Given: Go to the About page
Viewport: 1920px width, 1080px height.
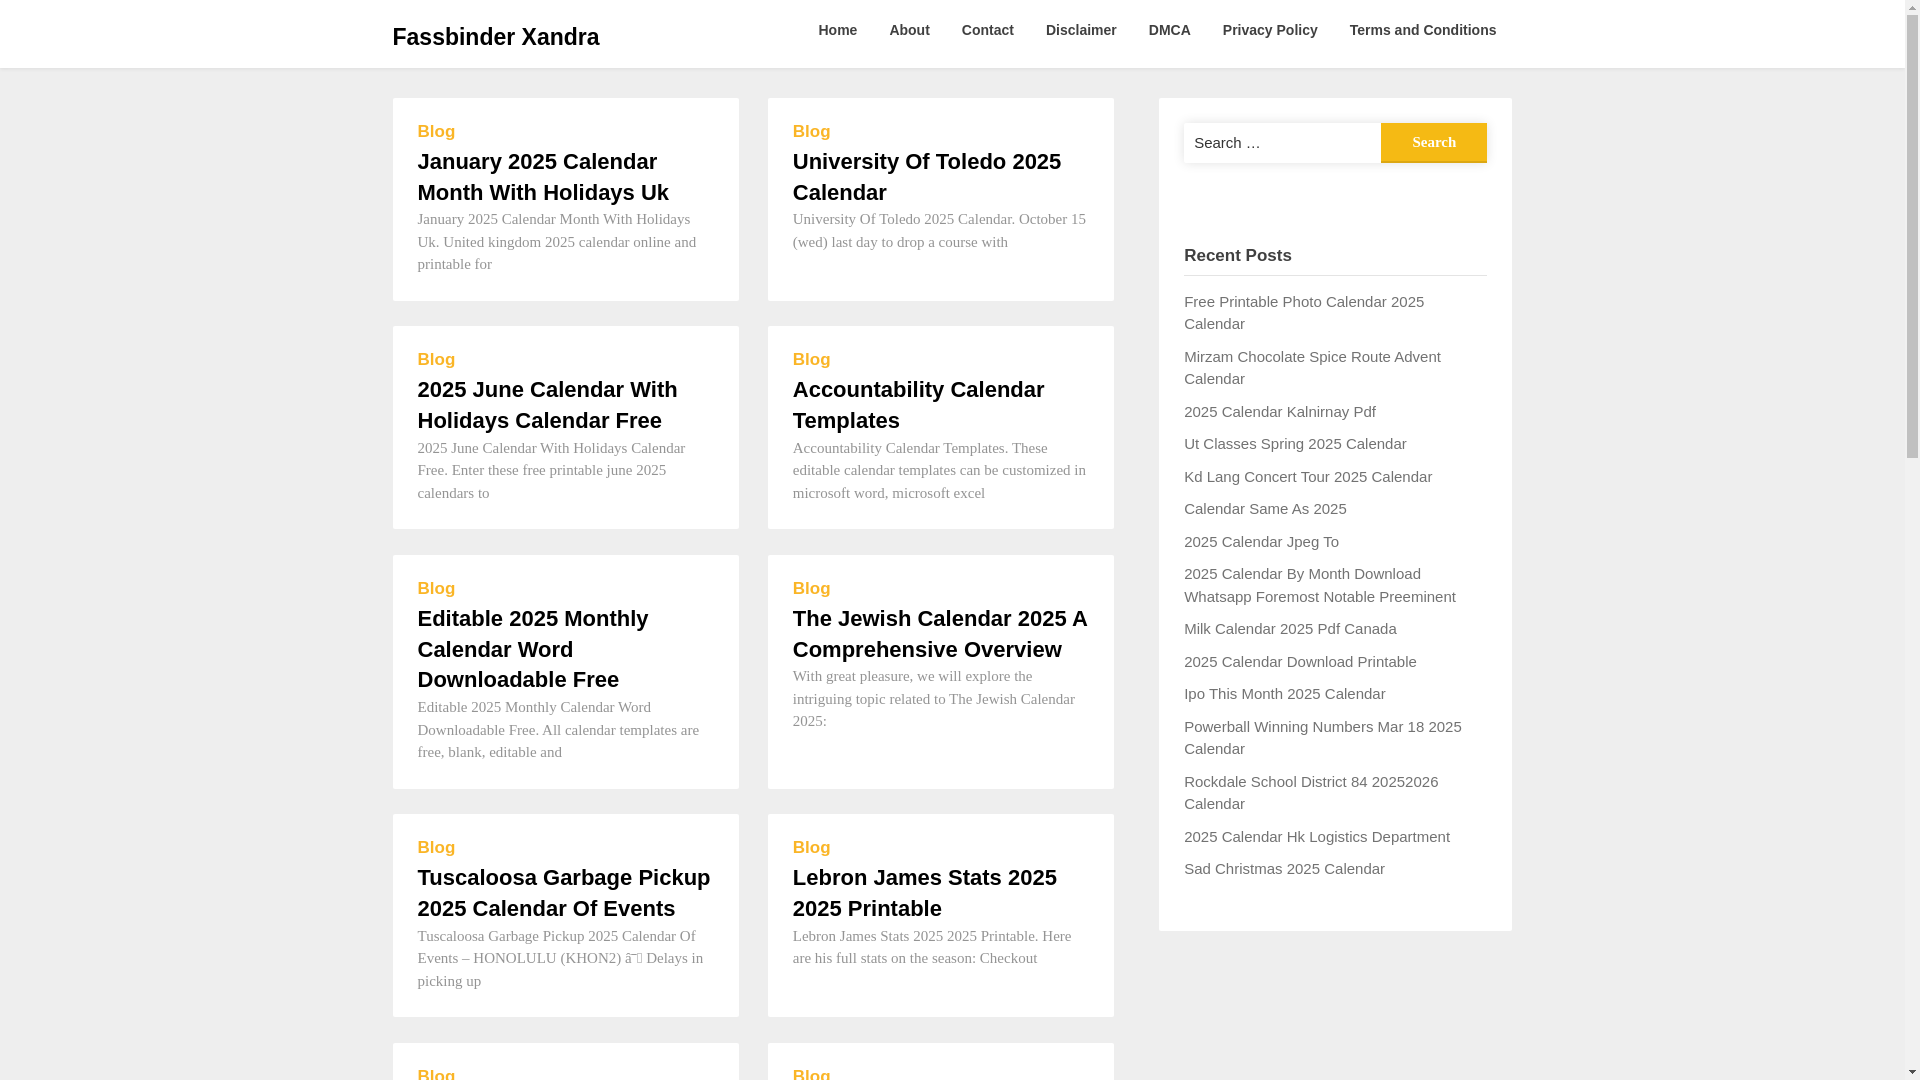Looking at the screenshot, I should tap(908, 30).
